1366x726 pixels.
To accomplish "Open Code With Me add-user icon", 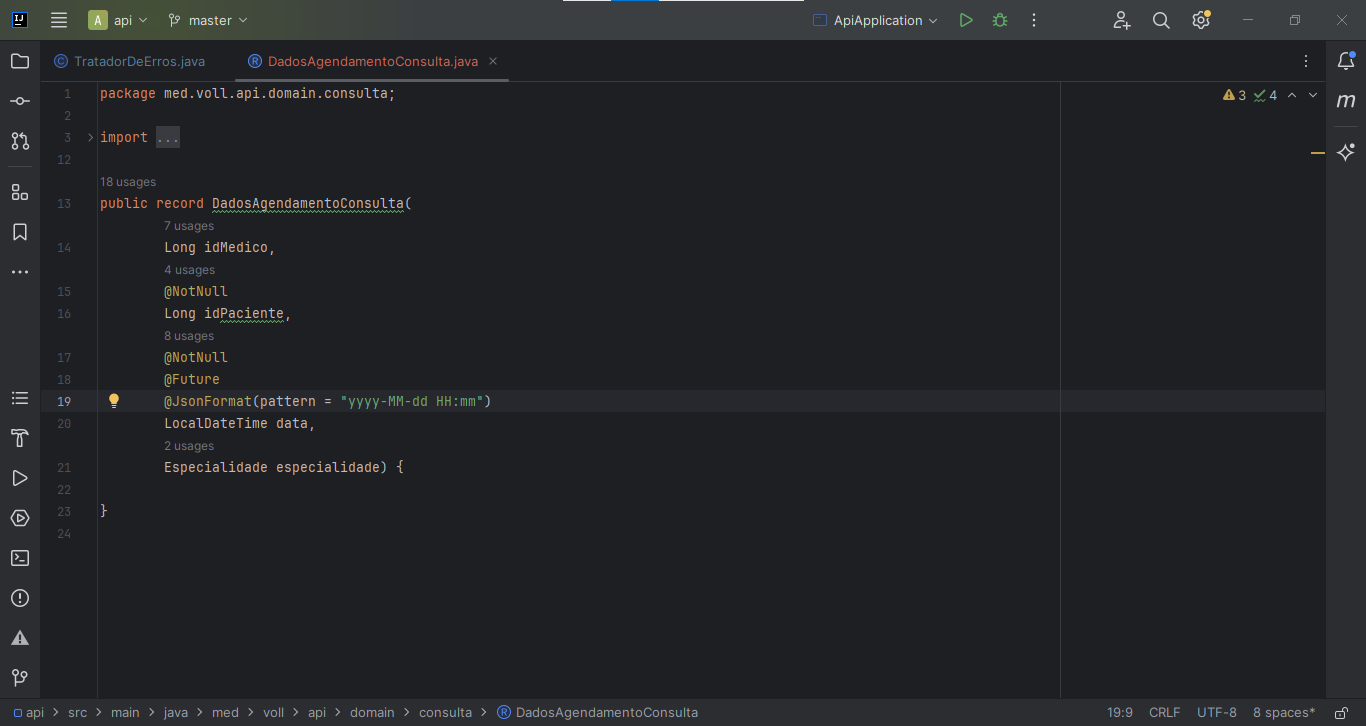I will point(1121,20).
